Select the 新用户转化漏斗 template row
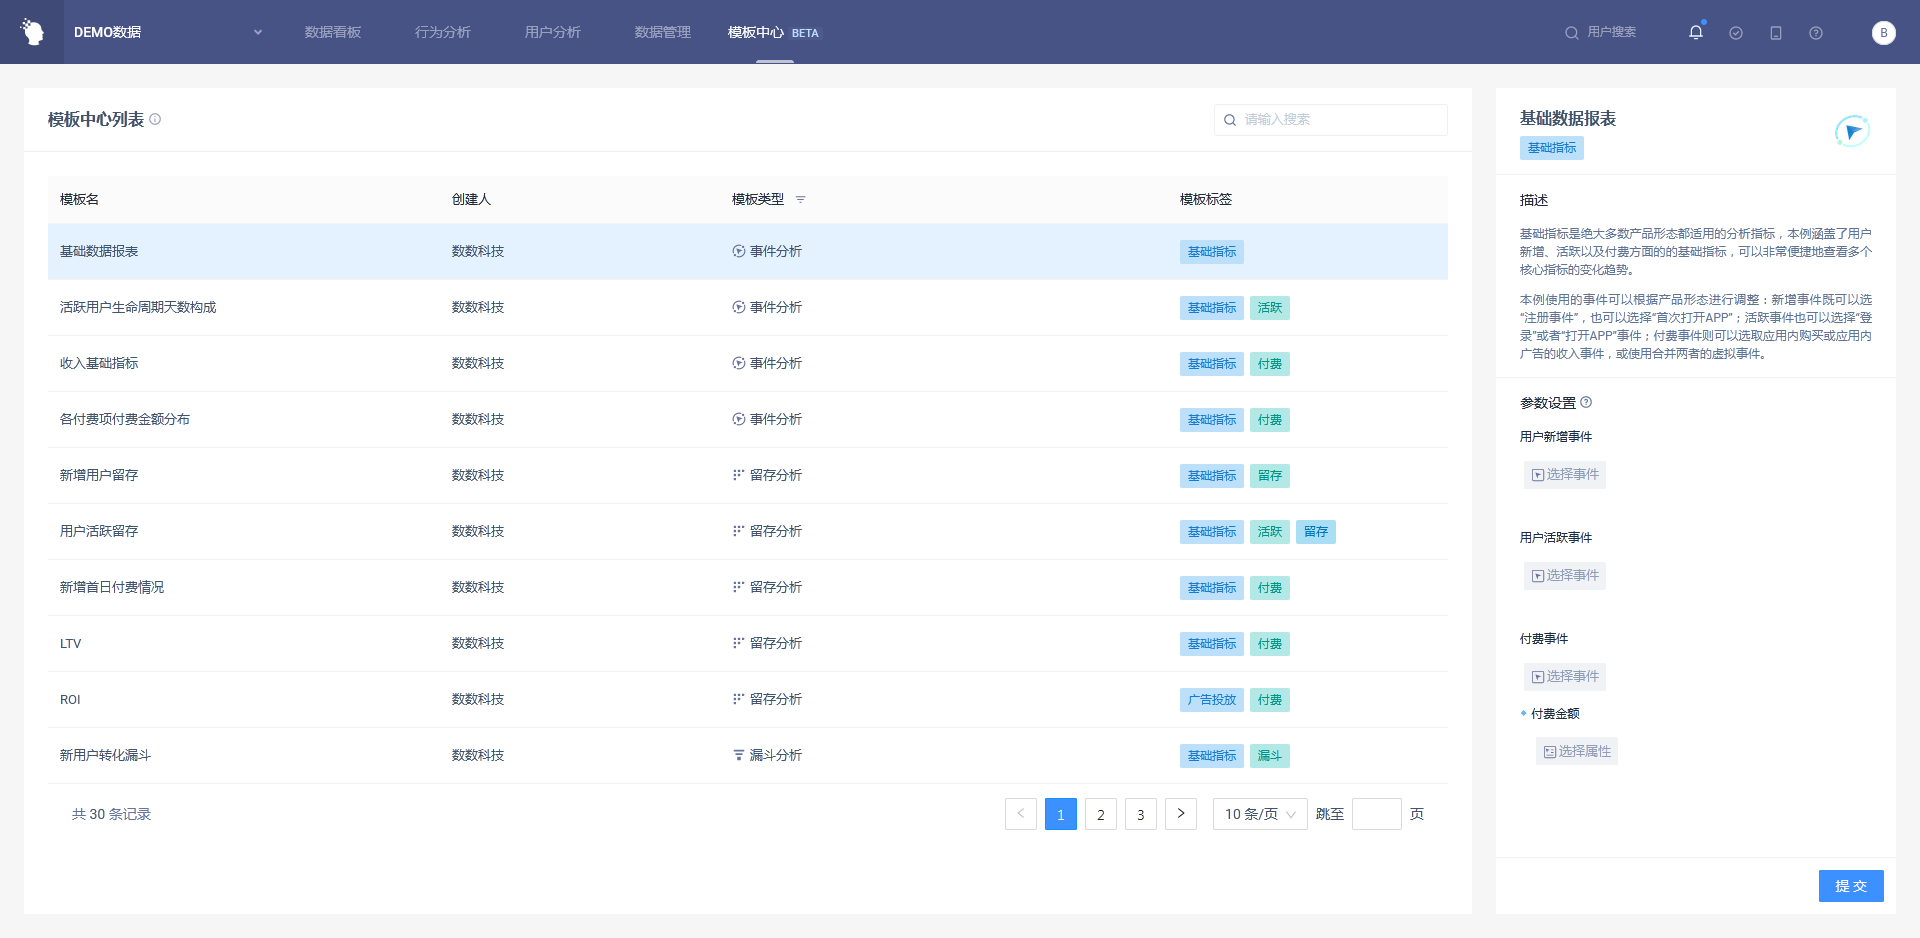1920x938 pixels. [105, 756]
